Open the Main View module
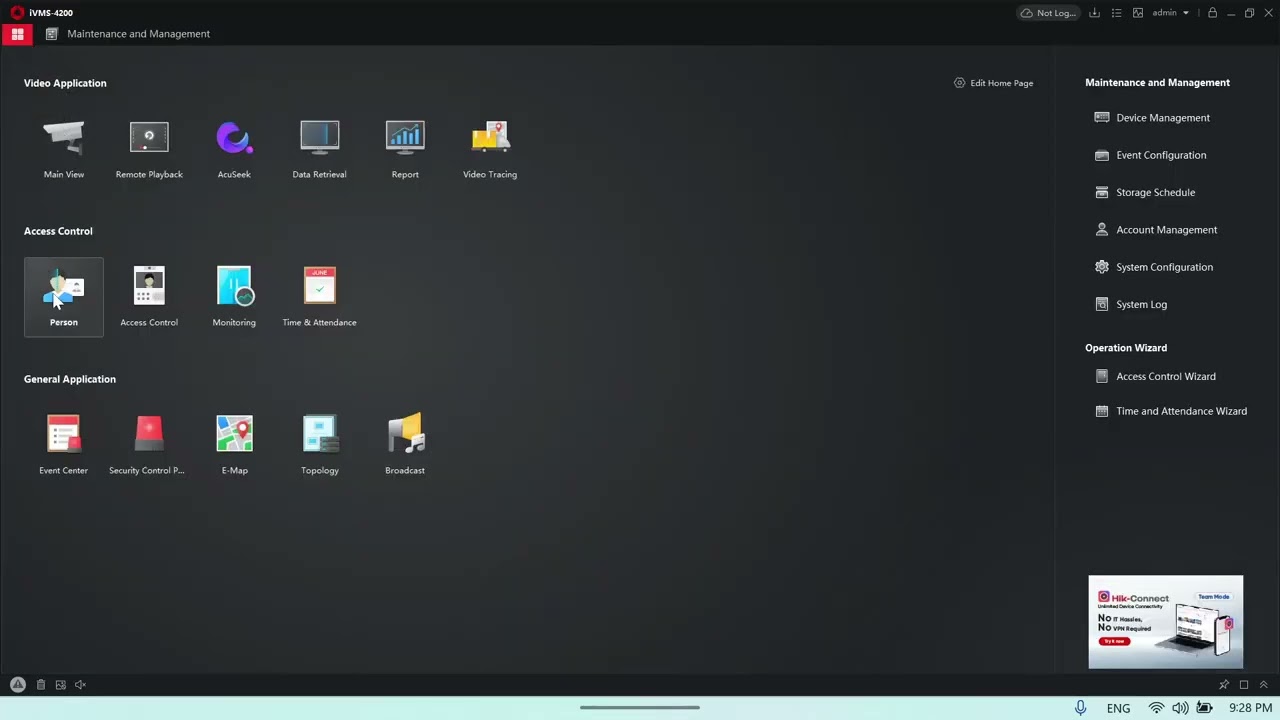 [x=64, y=149]
